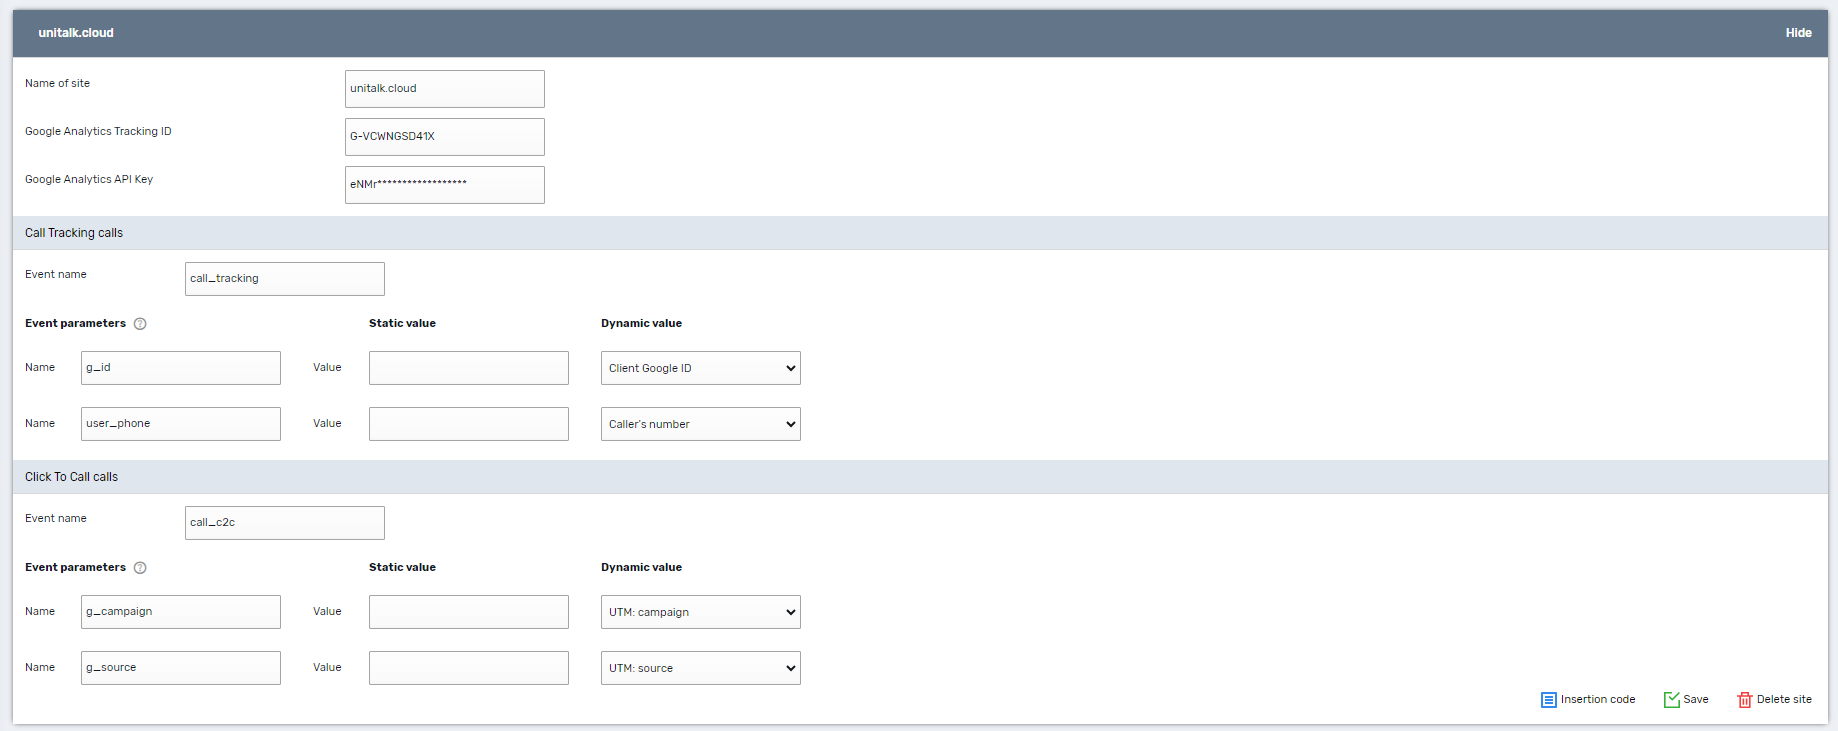Click help icon beside Call Tracking event parameters
The width and height of the screenshot is (1838, 731).
point(140,324)
